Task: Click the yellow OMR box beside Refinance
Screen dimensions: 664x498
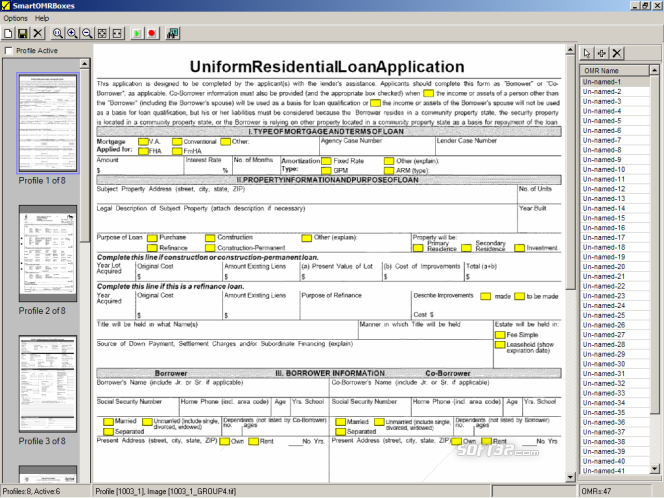Action: point(152,248)
